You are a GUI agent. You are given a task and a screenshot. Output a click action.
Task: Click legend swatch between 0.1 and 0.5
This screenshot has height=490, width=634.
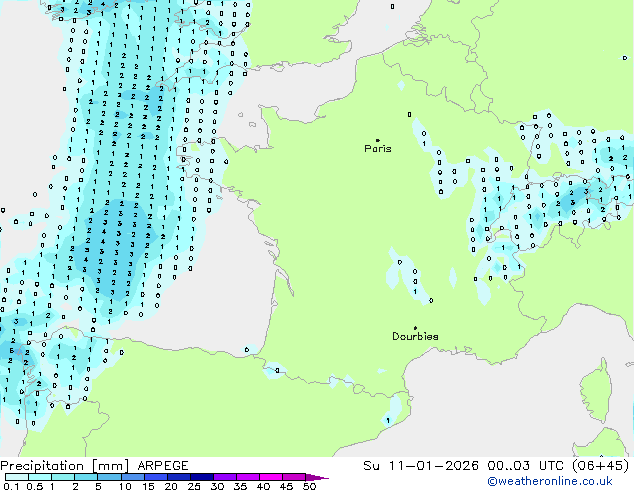pyautogui.click(x=17, y=477)
